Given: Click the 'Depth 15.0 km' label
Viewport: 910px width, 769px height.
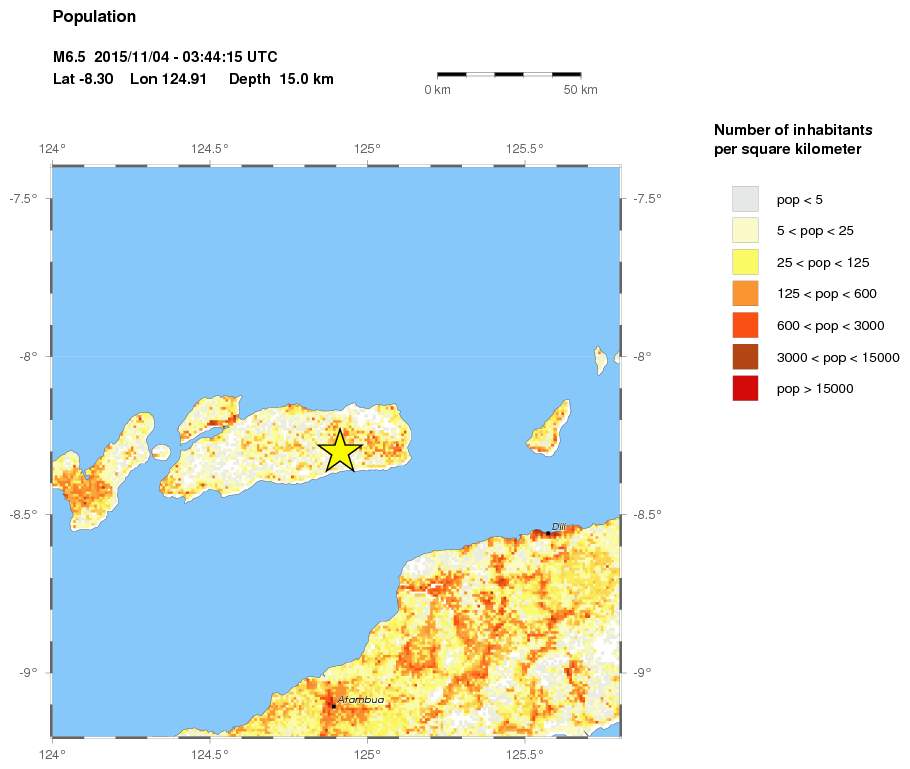Looking at the screenshot, I should tap(281, 79).
